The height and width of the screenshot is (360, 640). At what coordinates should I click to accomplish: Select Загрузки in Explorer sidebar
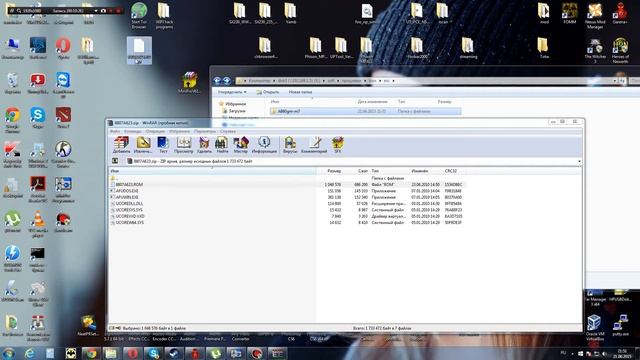pyautogui.click(x=234, y=111)
